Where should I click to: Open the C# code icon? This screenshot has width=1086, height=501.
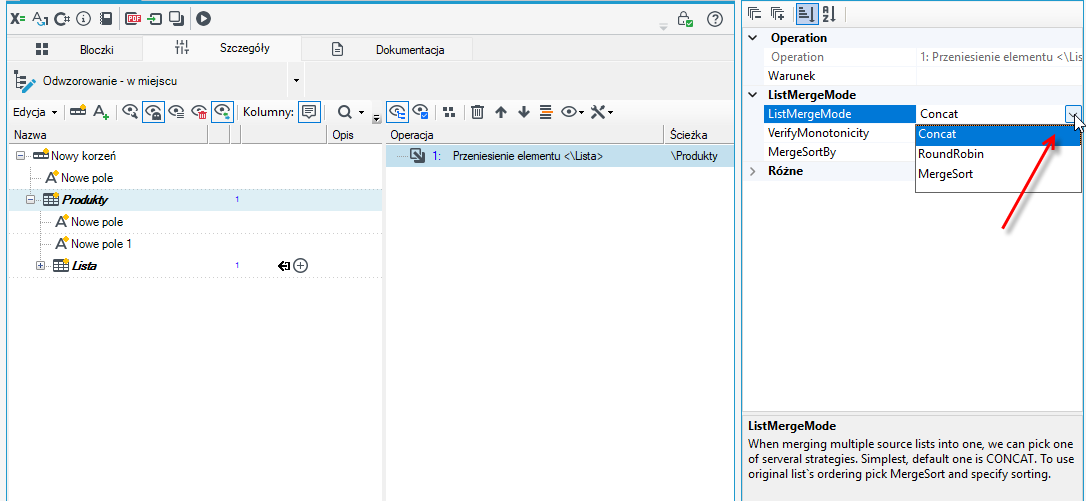(62, 19)
